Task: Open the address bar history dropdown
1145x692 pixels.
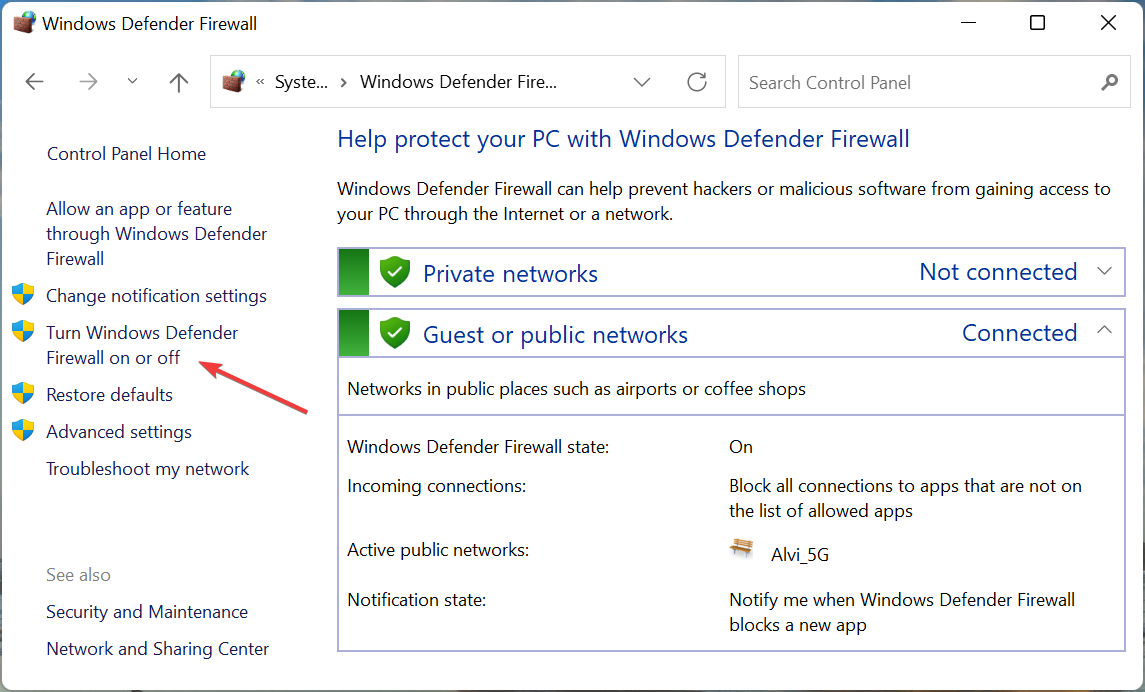Action: pyautogui.click(x=641, y=82)
